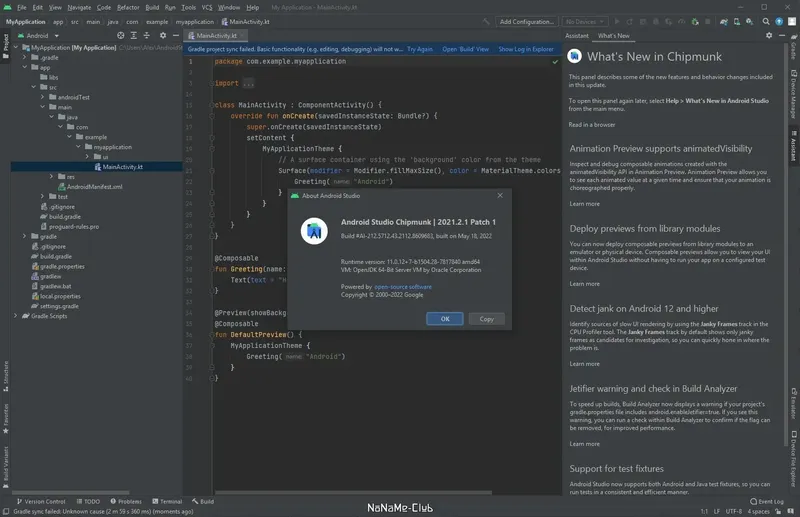Click Show Log in Explorer link
This screenshot has height=517, width=800.
[526, 49]
